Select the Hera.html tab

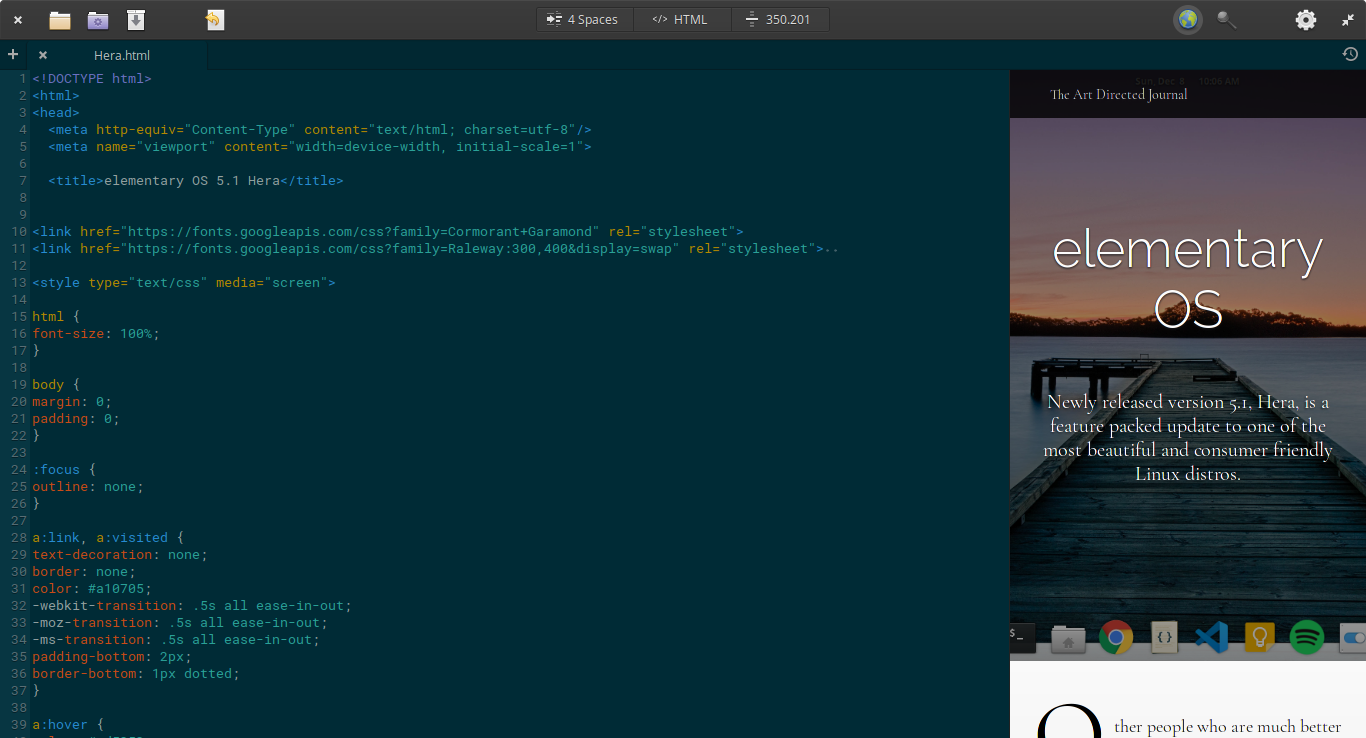pos(121,55)
